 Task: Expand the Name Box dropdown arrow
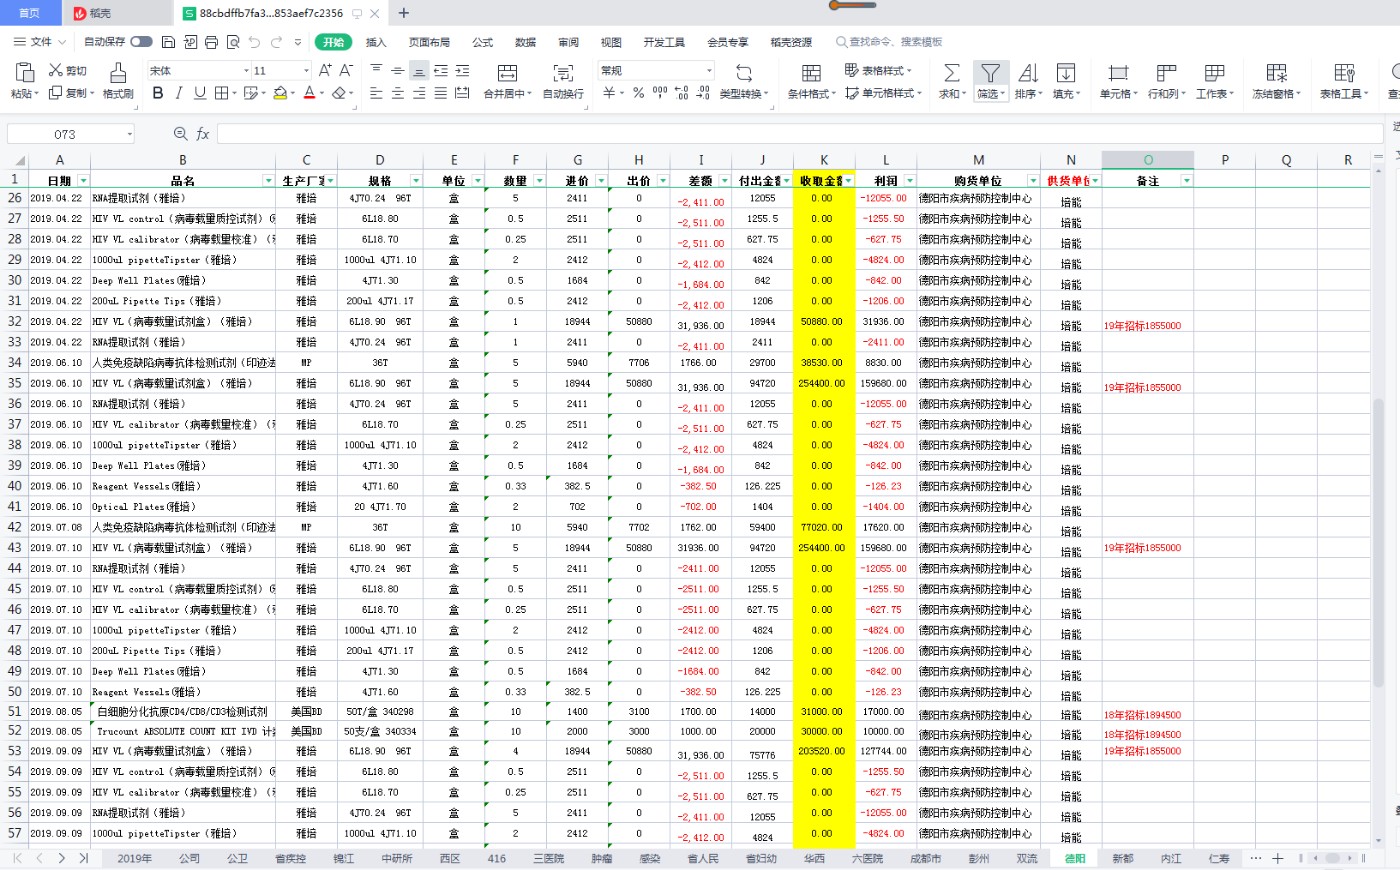[130, 134]
